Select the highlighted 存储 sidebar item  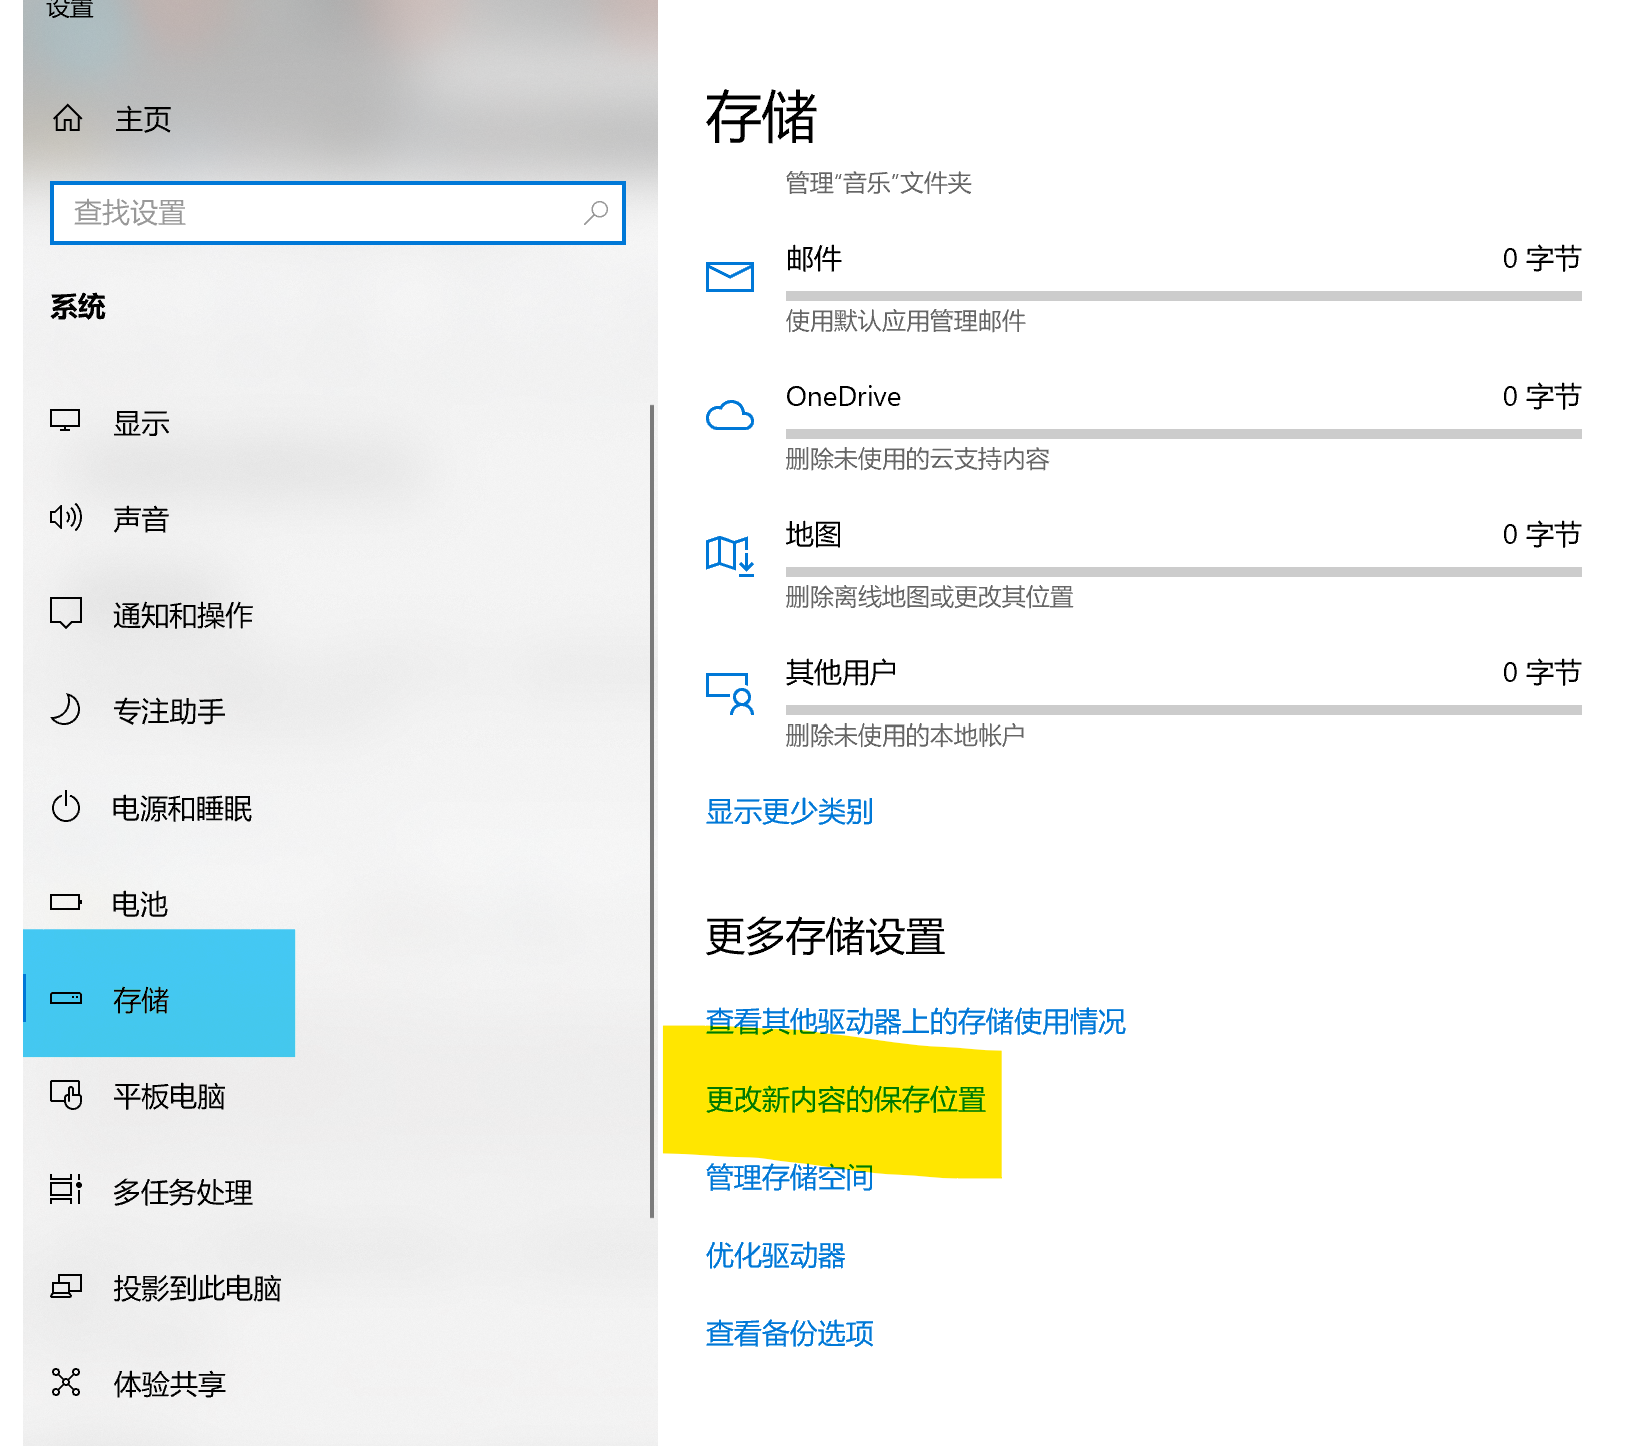159,993
